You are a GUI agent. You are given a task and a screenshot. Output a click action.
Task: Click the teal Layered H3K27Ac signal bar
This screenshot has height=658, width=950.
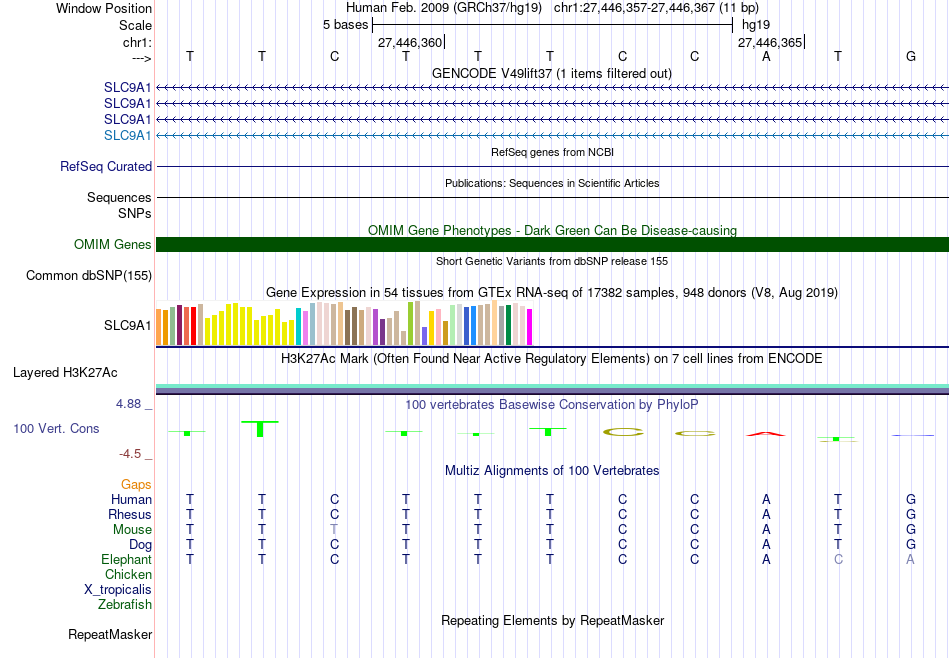tap(552, 386)
